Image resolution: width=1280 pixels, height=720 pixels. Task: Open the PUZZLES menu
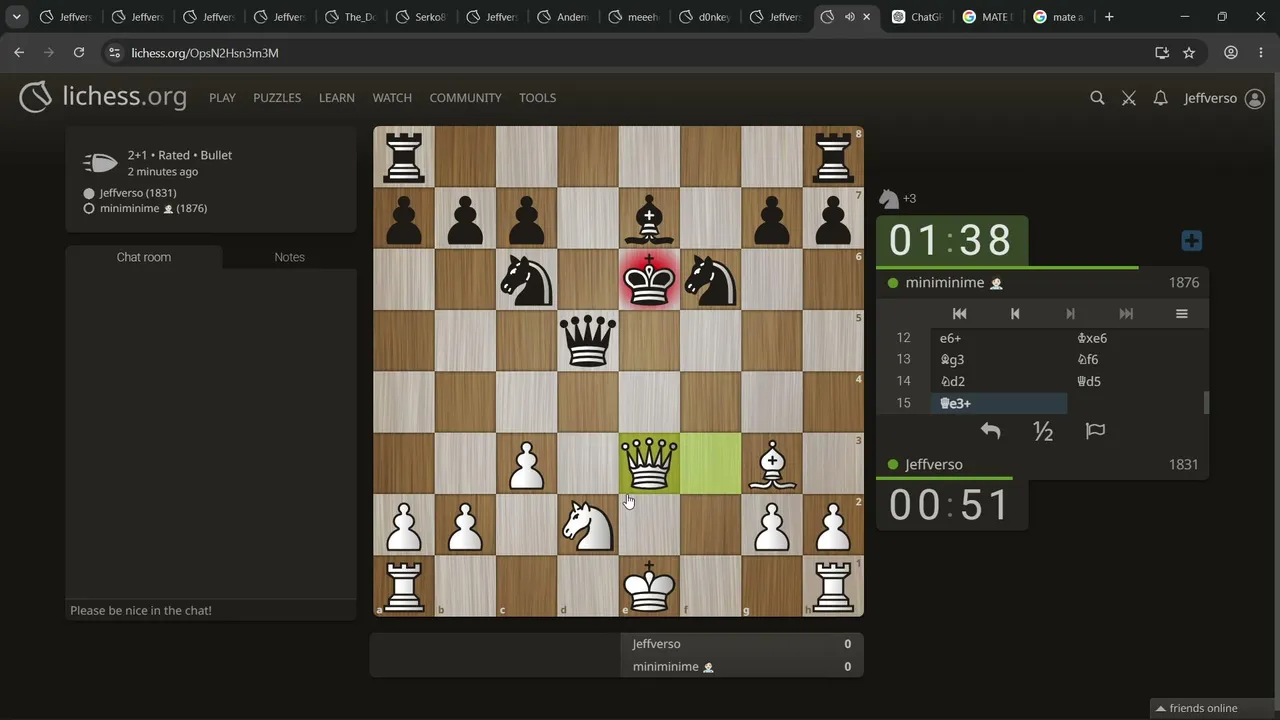[277, 98]
